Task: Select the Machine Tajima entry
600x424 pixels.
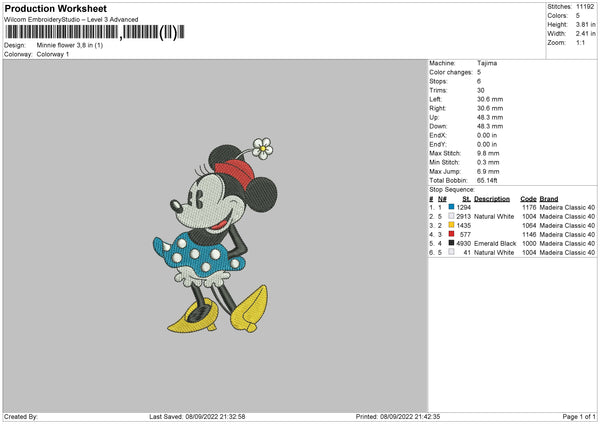Action: 487,63
